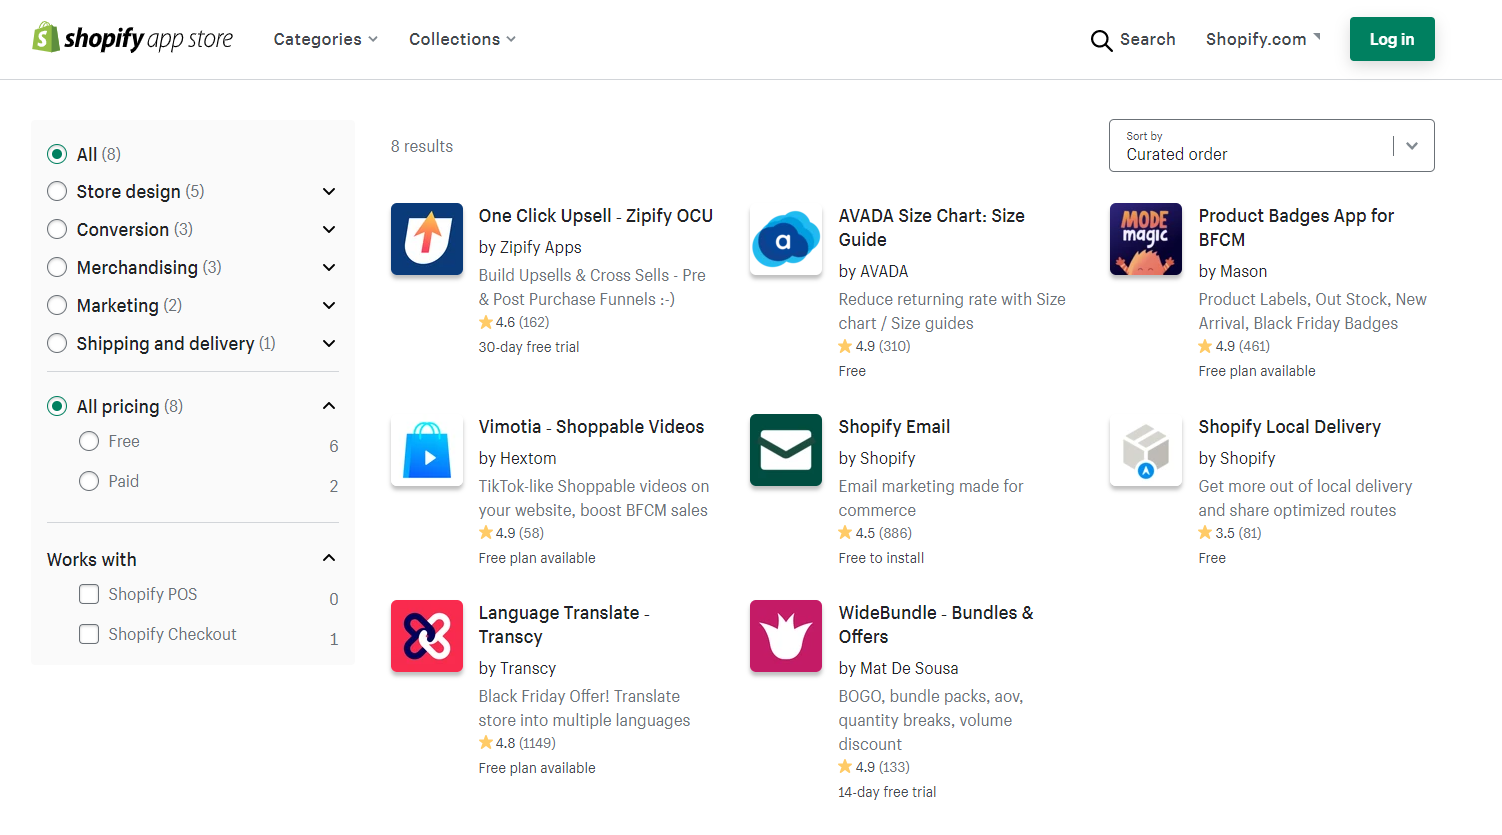
Task: Check the Shopify Checkout checkbox
Action: click(x=89, y=634)
